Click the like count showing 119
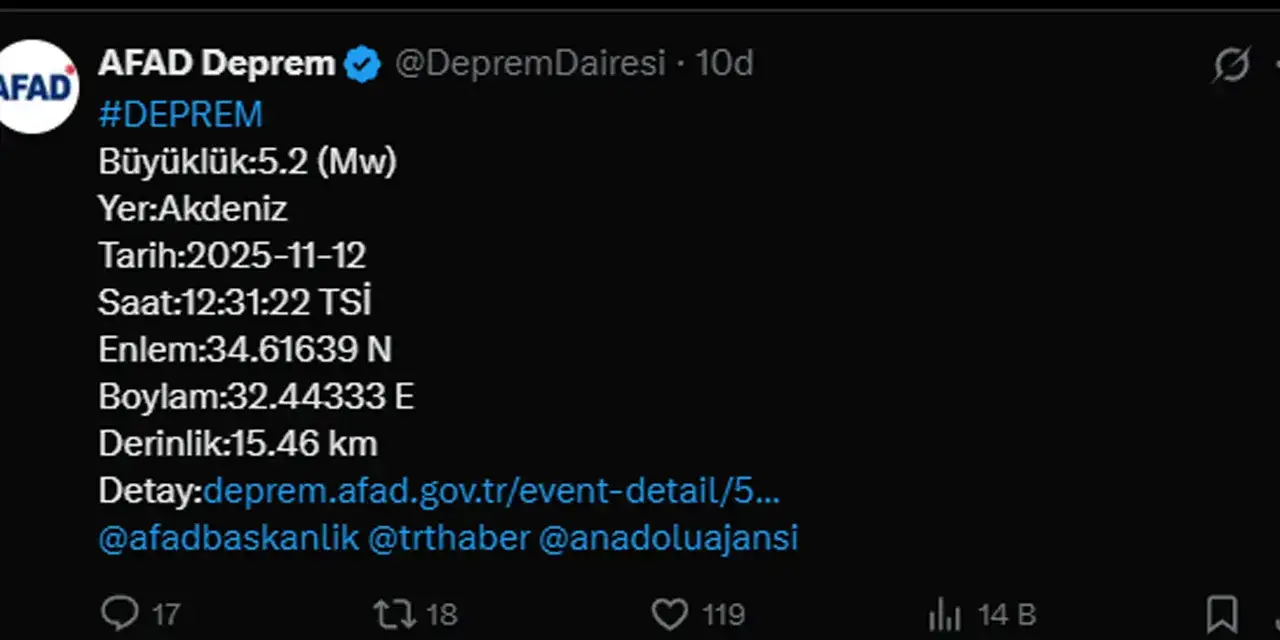This screenshot has height=640, width=1280. 722,615
